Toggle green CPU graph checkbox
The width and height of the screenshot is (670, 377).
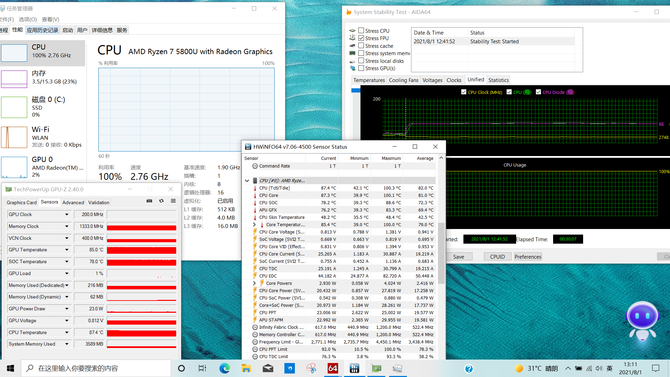click(x=509, y=92)
